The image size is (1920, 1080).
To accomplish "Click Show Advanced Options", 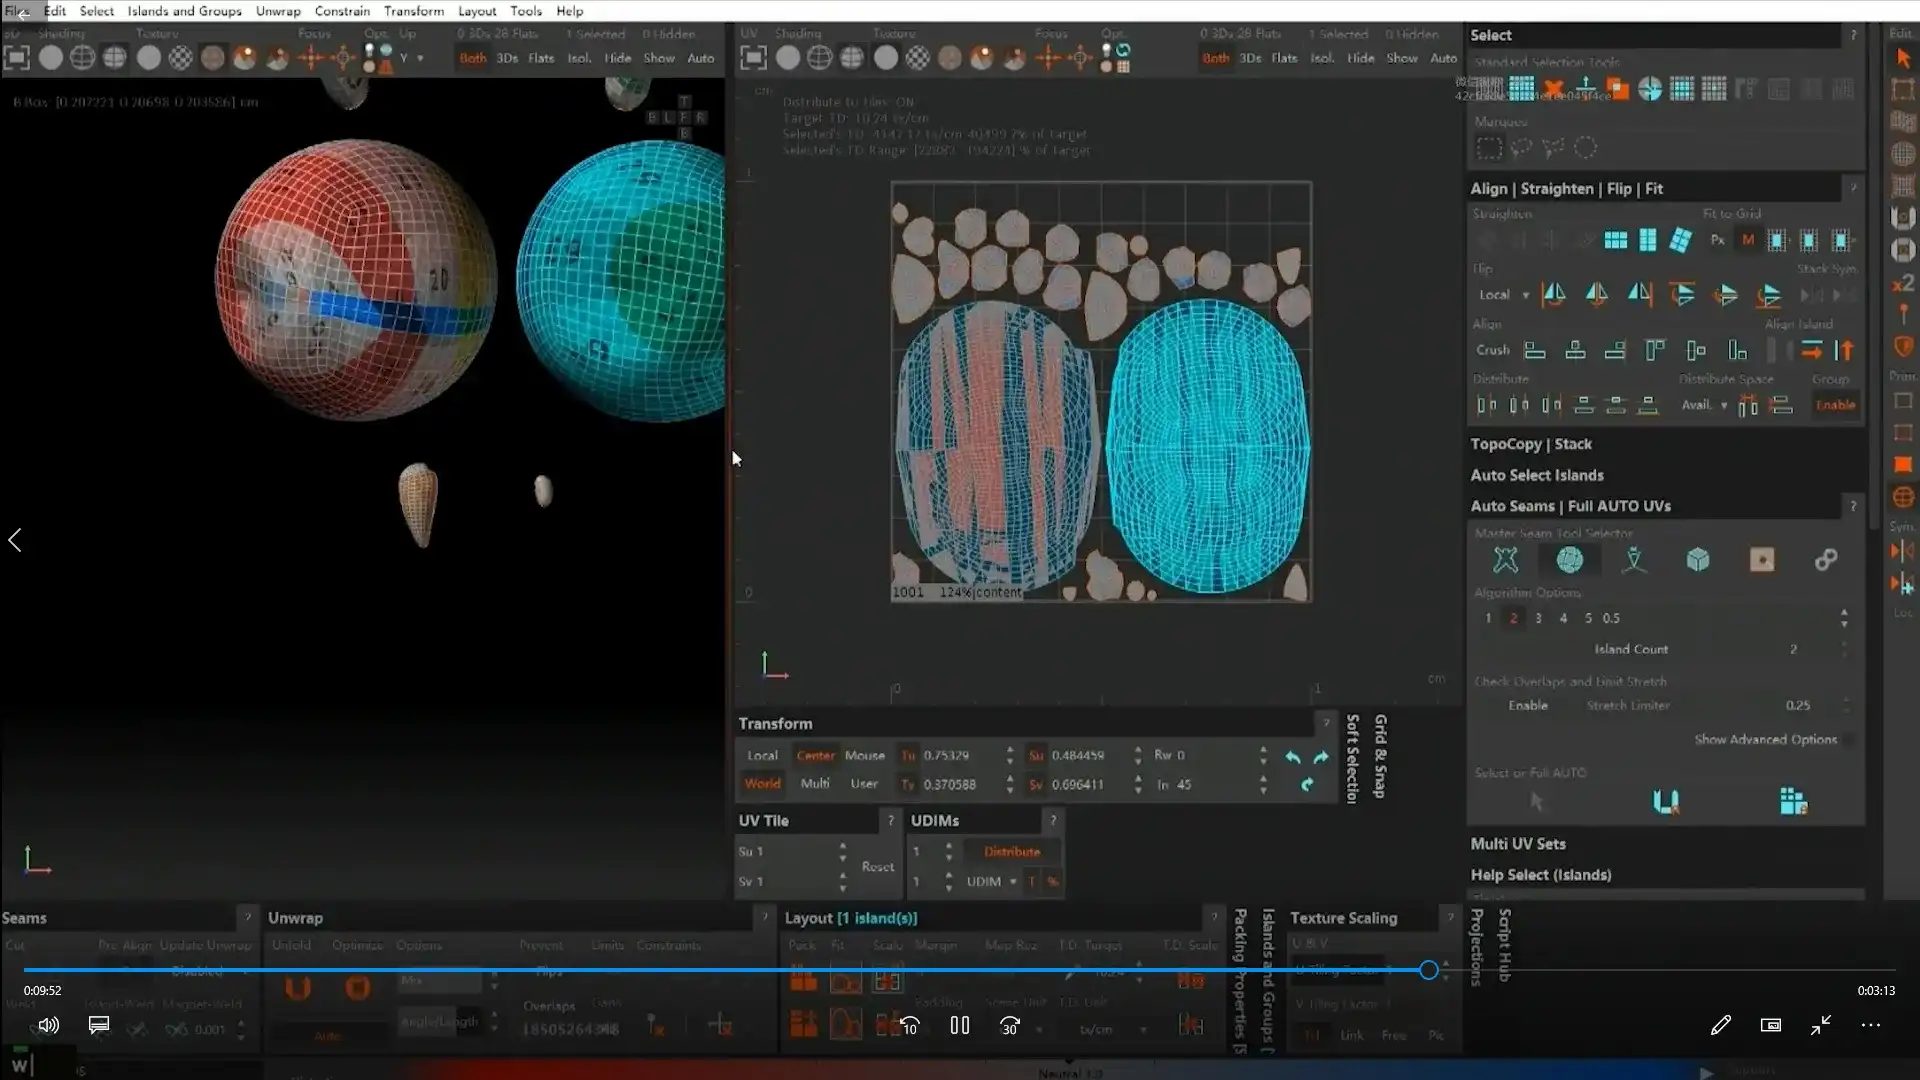I will pyautogui.click(x=1765, y=740).
